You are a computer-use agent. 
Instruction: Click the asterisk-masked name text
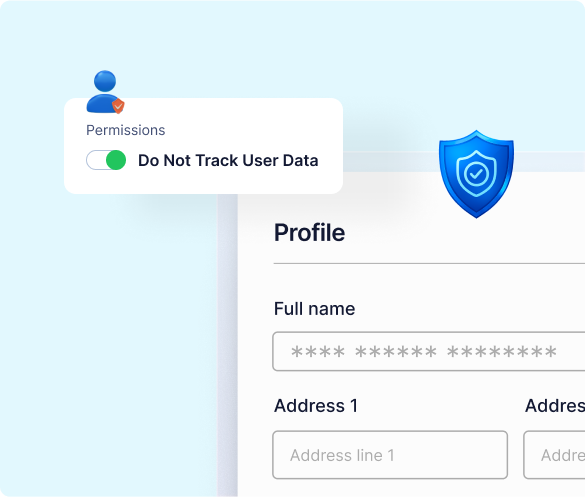424,351
